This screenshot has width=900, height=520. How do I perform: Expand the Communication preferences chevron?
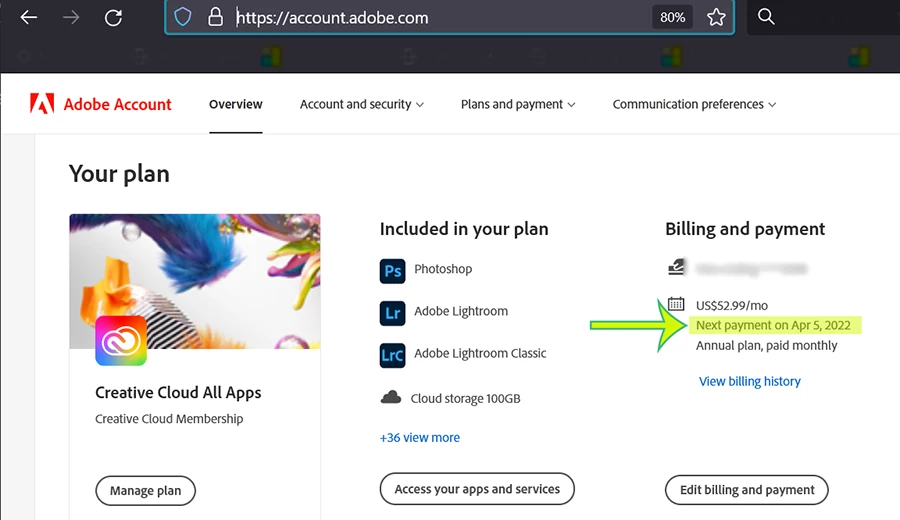[772, 105]
